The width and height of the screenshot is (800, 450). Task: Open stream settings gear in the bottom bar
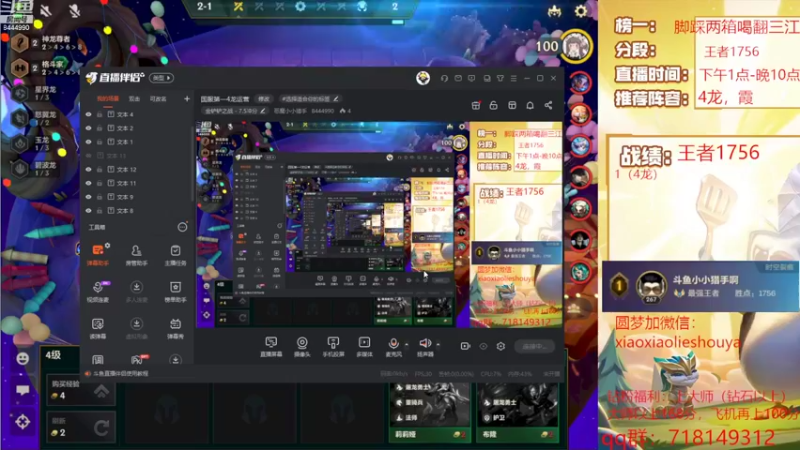point(501,346)
